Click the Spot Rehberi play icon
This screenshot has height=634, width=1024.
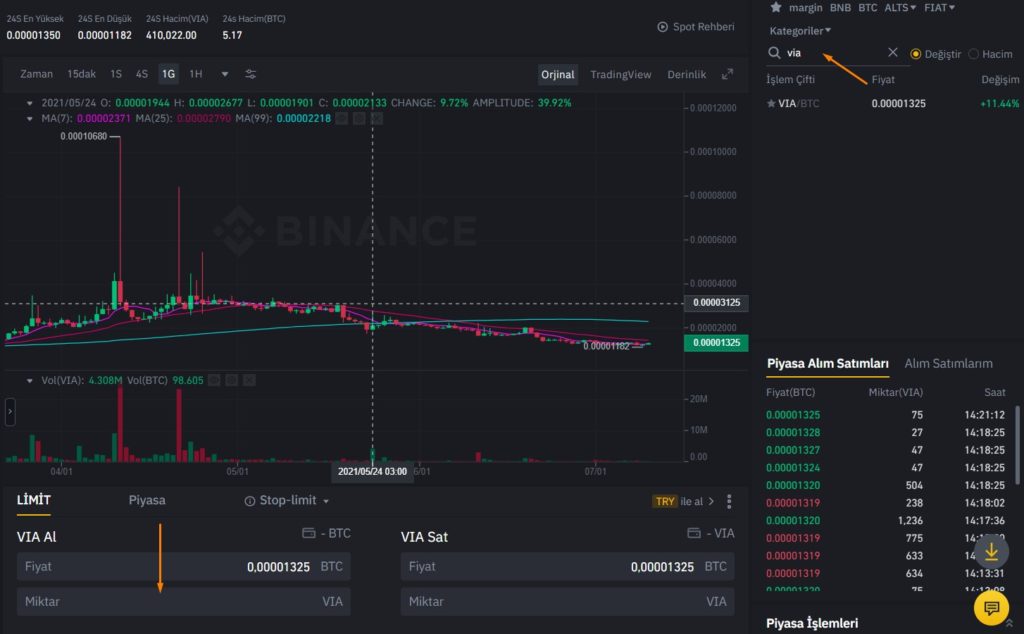pos(662,27)
